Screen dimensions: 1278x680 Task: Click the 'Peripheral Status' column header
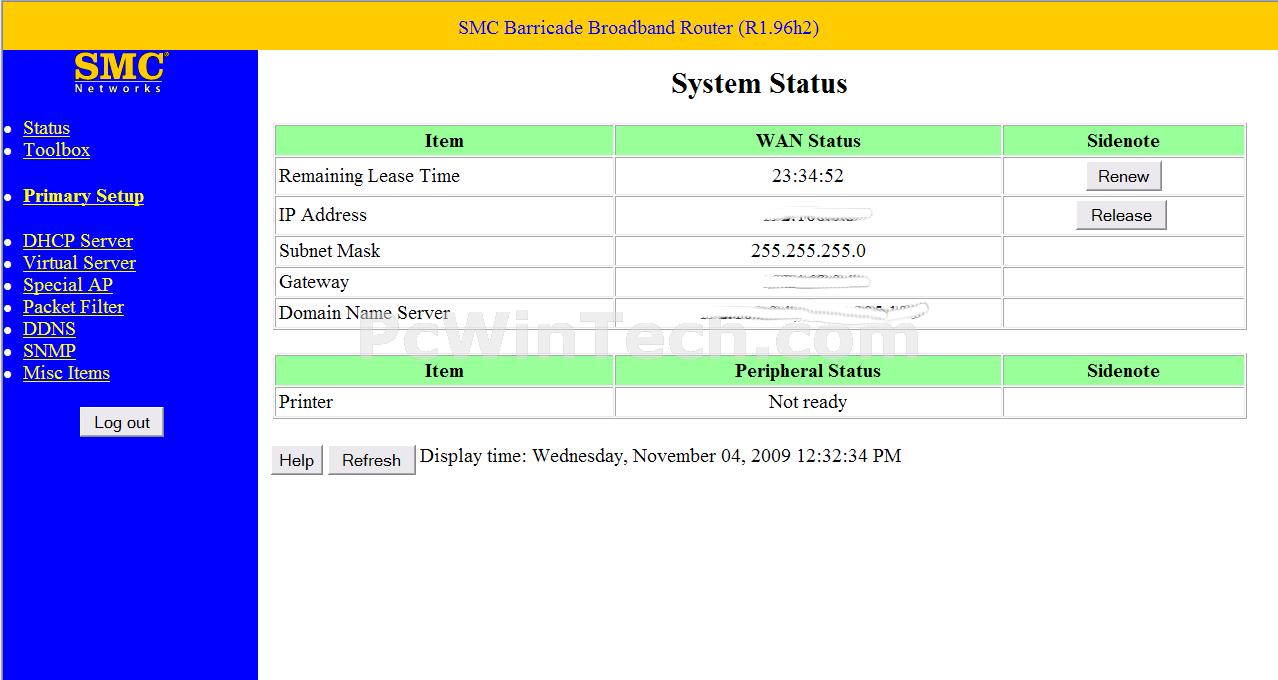pos(808,371)
